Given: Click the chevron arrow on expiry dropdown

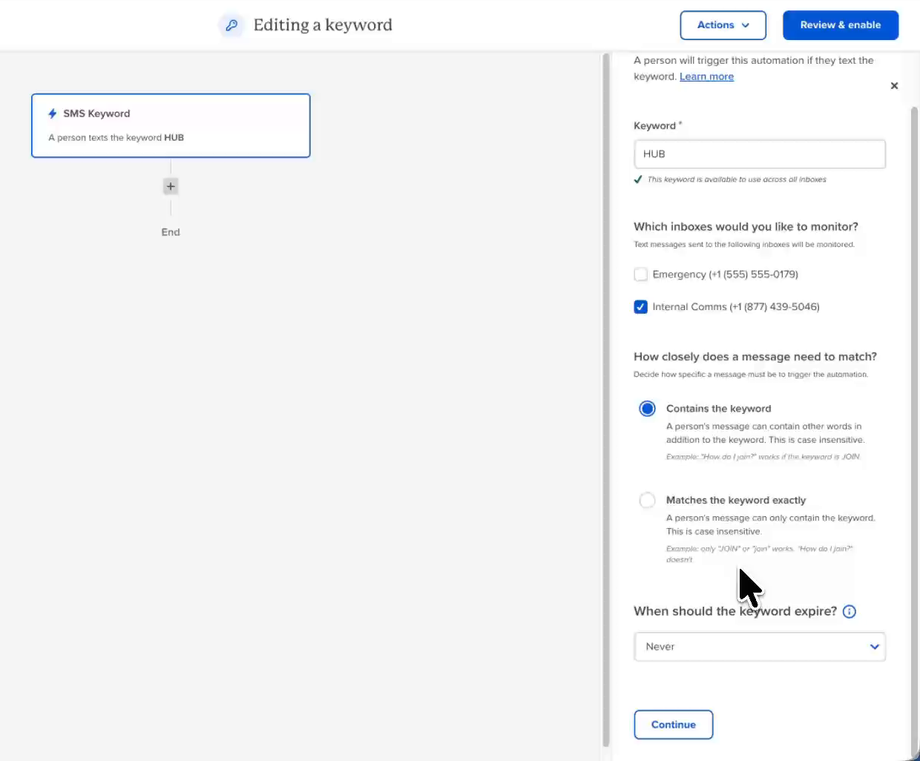Looking at the screenshot, I should 874,647.
